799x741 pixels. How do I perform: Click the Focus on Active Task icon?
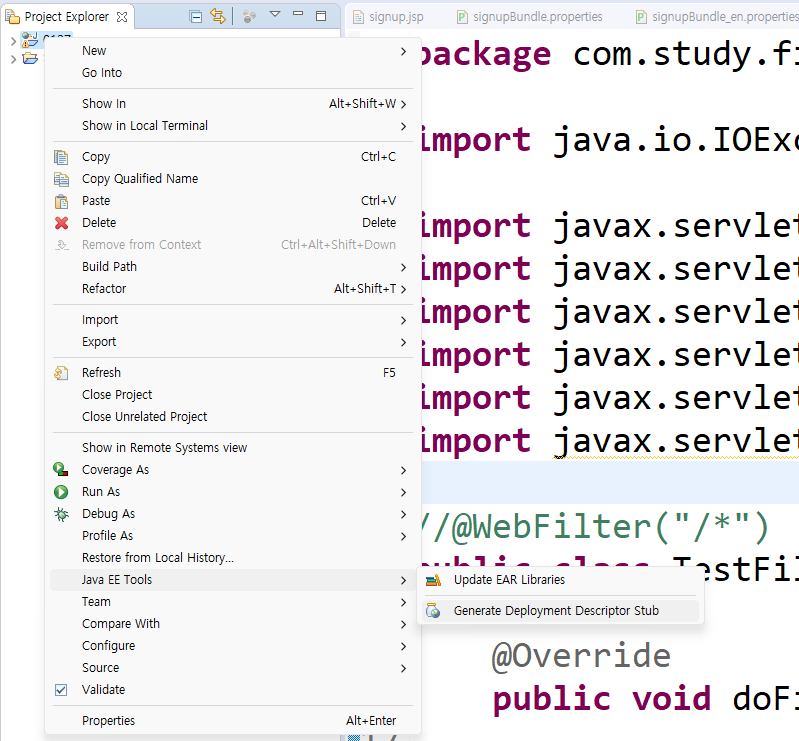(249, 17)
